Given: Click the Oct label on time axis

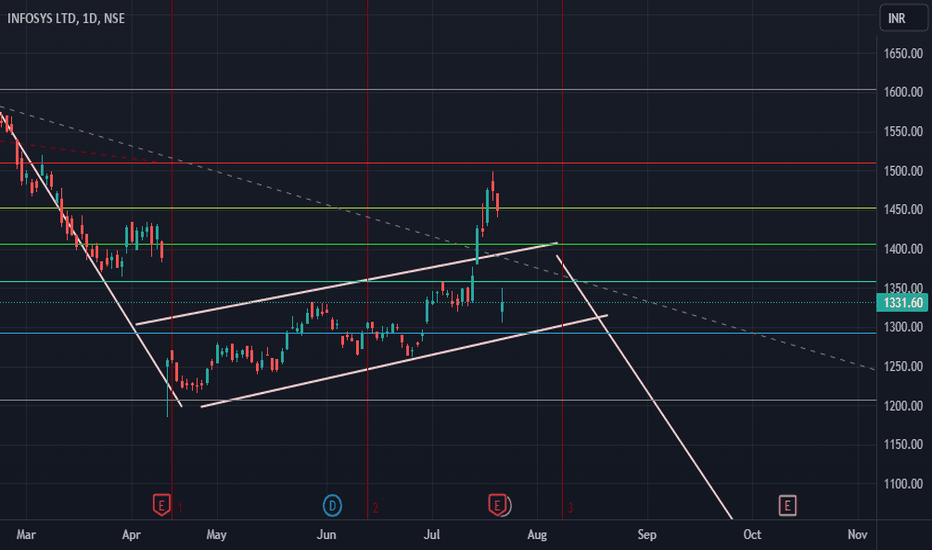Looking at the screenshot, I should click(x=752, y=535).
